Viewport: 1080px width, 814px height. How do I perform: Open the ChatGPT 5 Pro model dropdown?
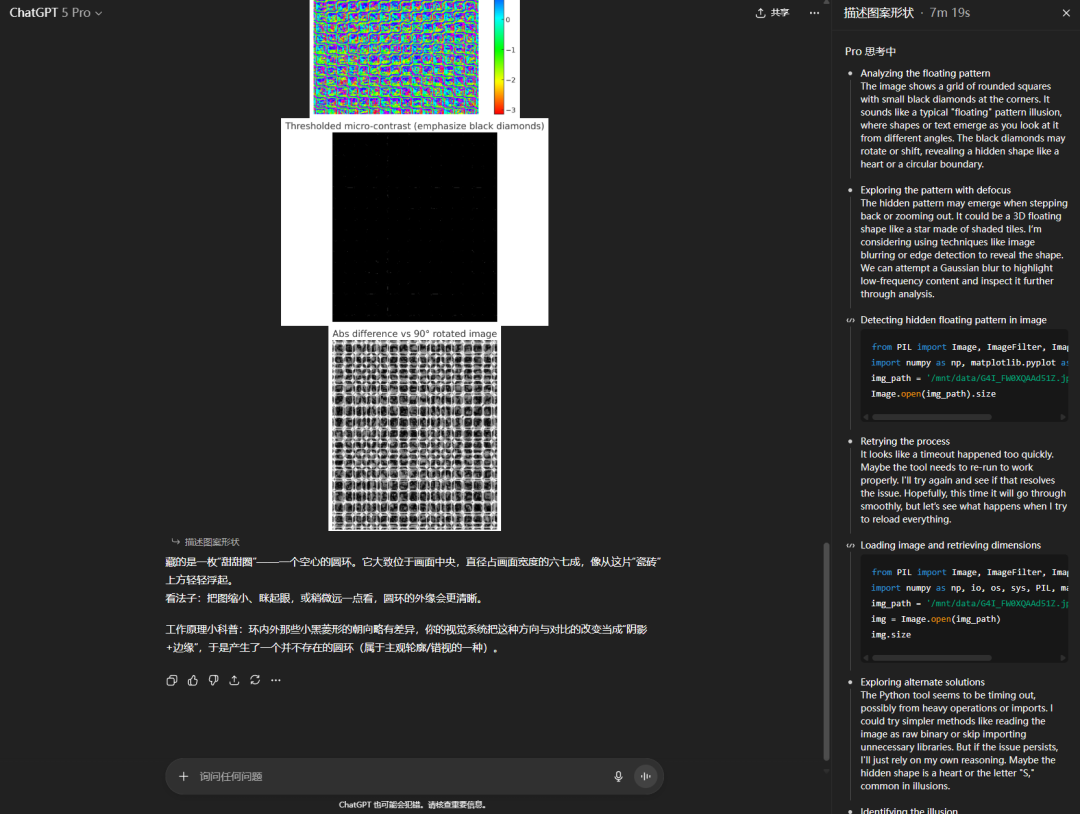(x=56, y=13)
